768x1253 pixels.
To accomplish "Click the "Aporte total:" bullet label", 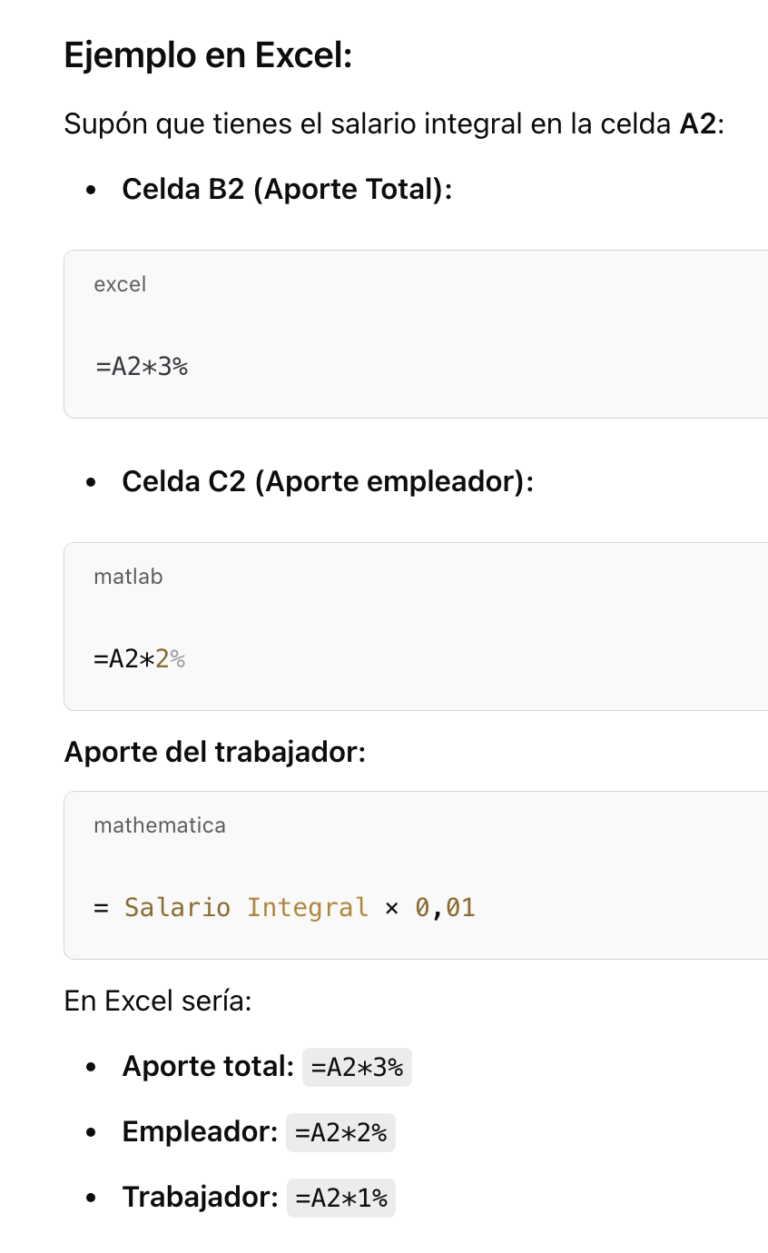I will 207,1066.
